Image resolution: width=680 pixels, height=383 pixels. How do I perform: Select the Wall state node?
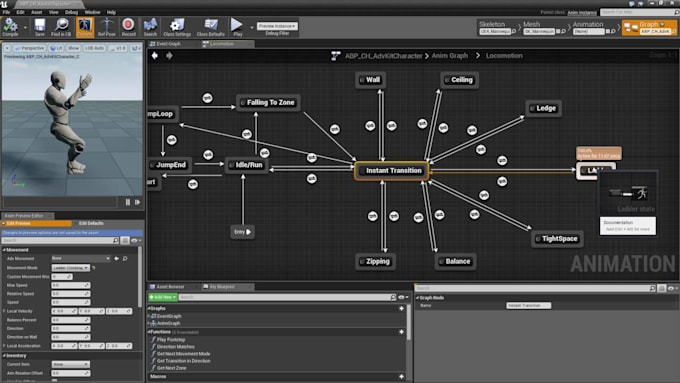[x=370, y=80]
